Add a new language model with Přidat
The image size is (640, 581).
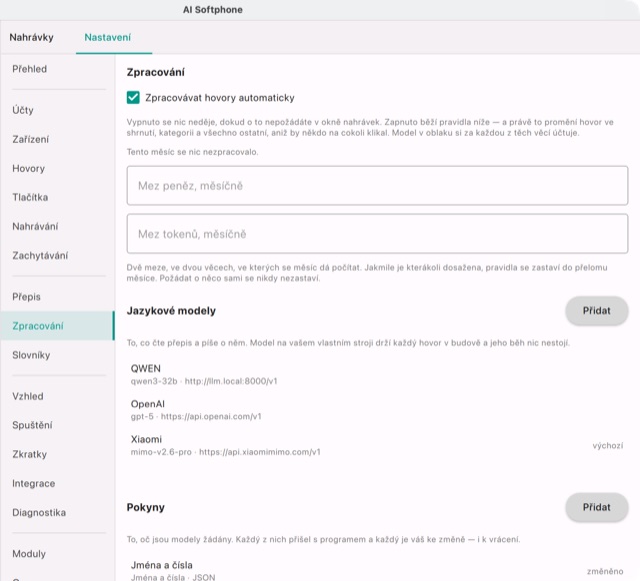point(596,311)
